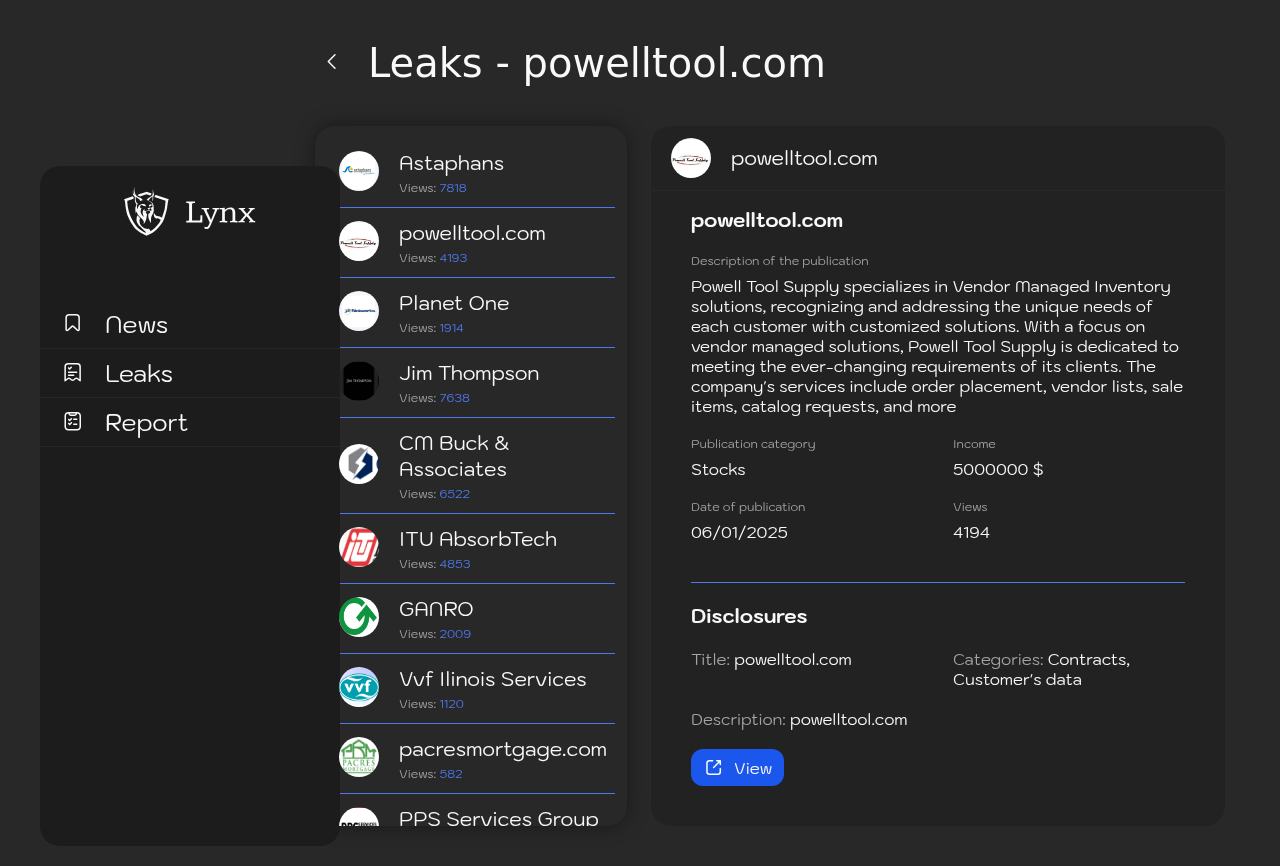
Task: Open News section in sidebar
Action: pyautogui.click(x=190, y=324)
